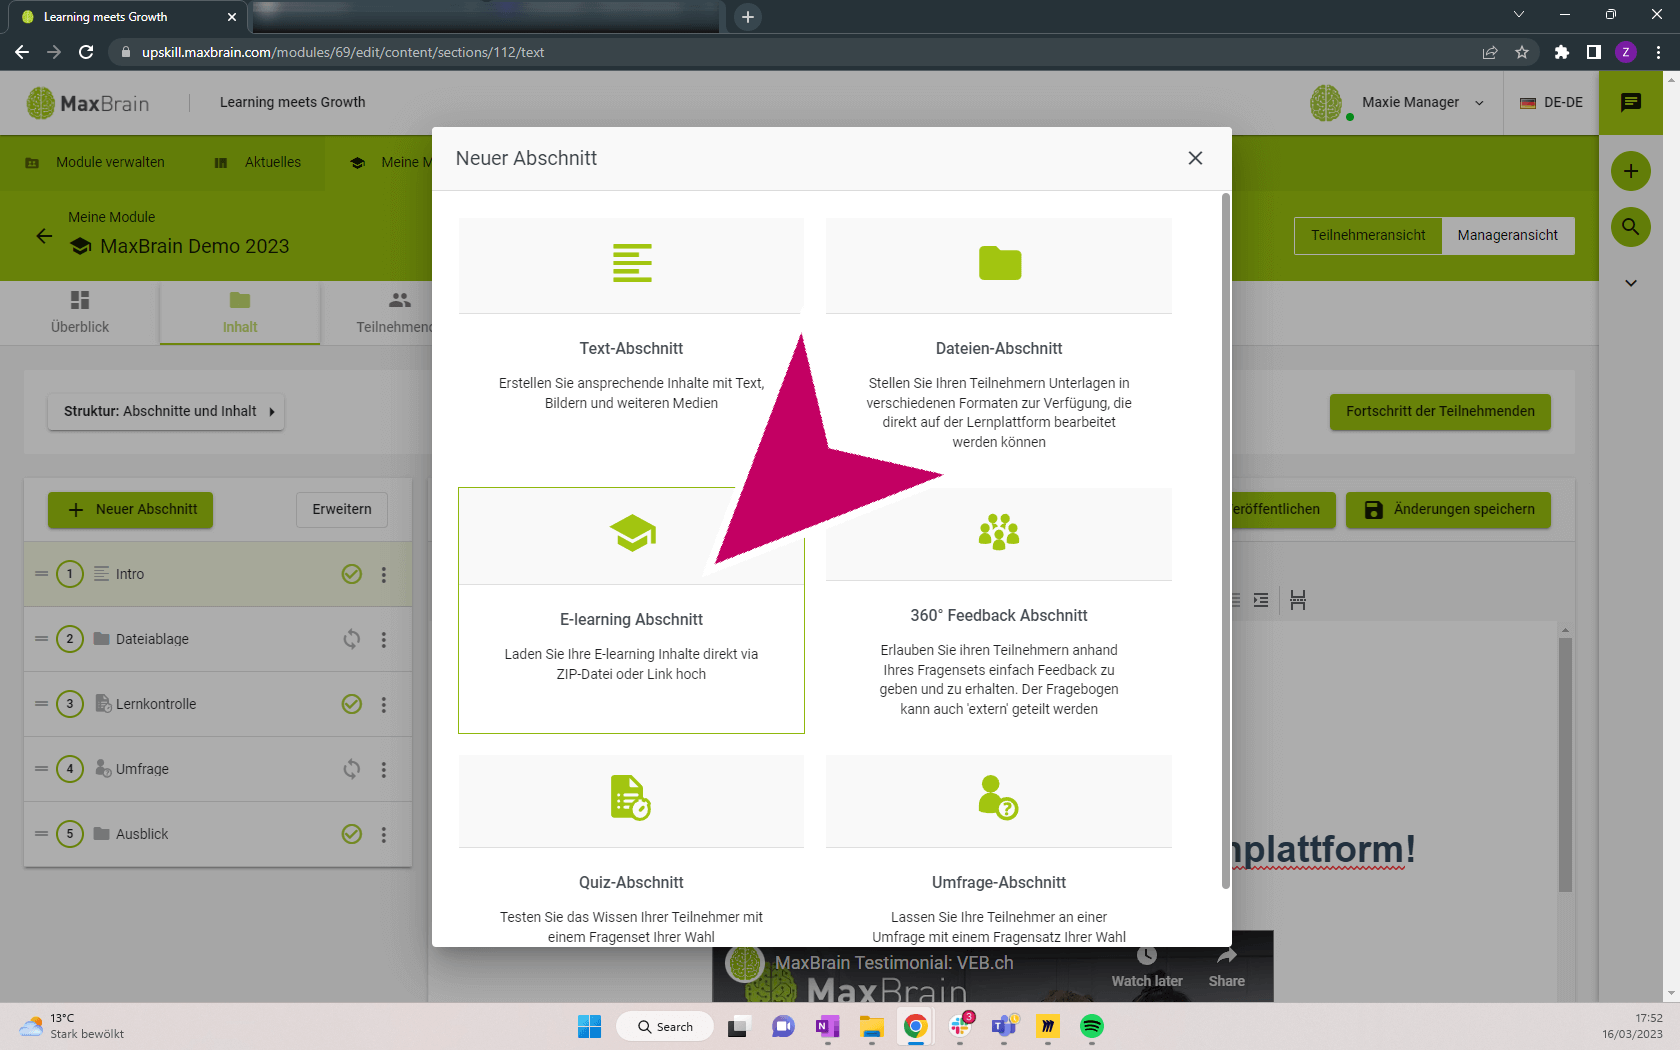
Task: Select the Umfrage-Abschnitt person question icon
Action: 998,798
